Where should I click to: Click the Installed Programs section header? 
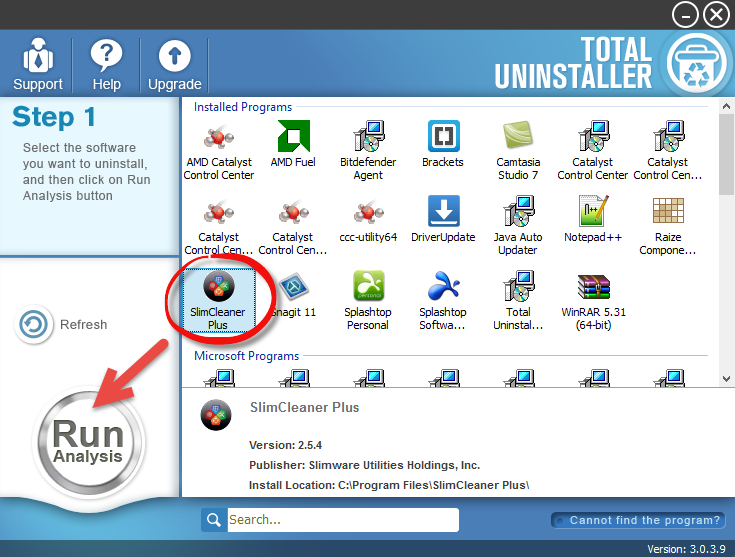(x=243, y=107)
